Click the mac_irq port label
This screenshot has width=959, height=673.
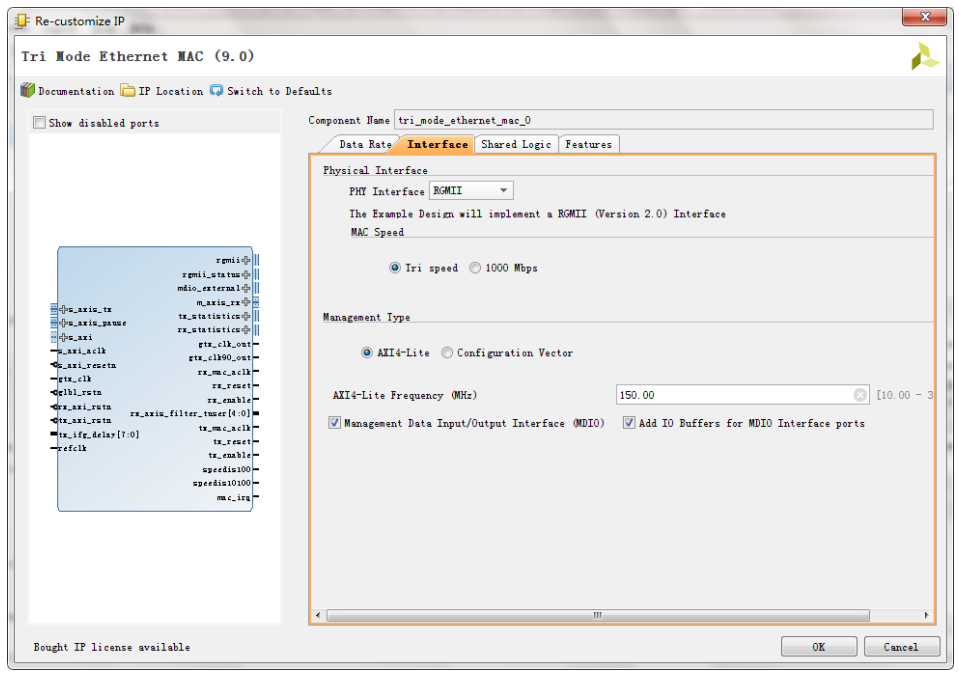[234, 497]
